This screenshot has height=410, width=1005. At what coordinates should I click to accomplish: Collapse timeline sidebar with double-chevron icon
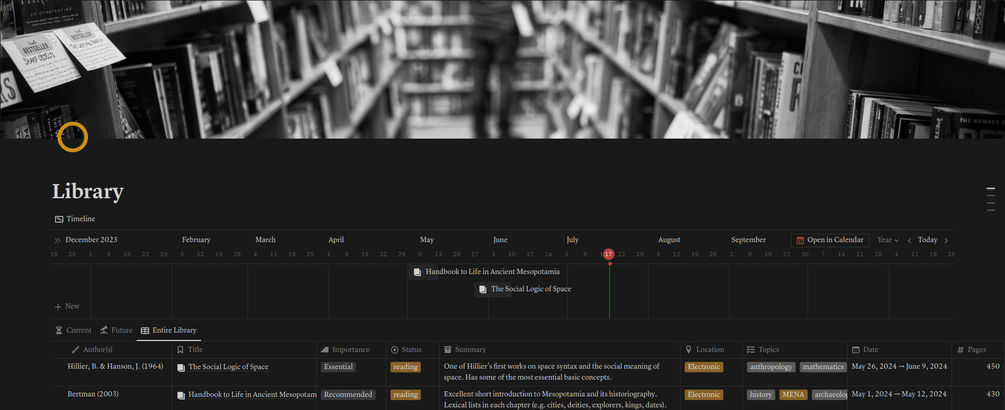58,240
